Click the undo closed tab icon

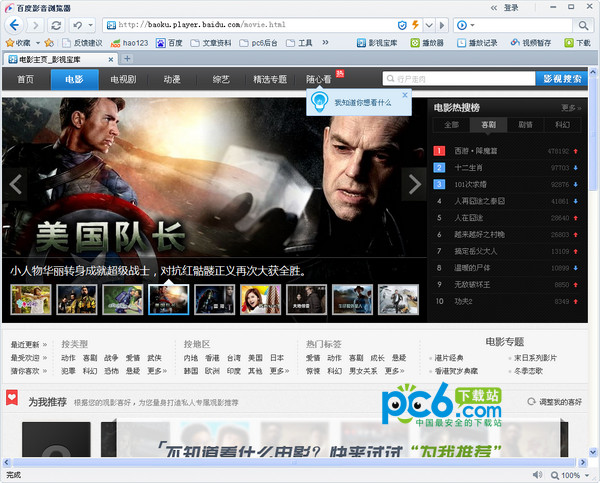tap(78, 25)
